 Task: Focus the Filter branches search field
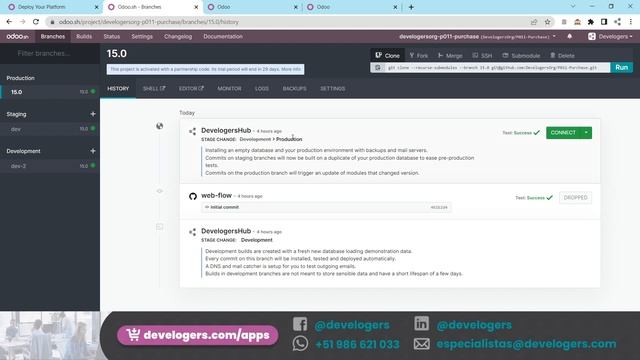[50, 53]
